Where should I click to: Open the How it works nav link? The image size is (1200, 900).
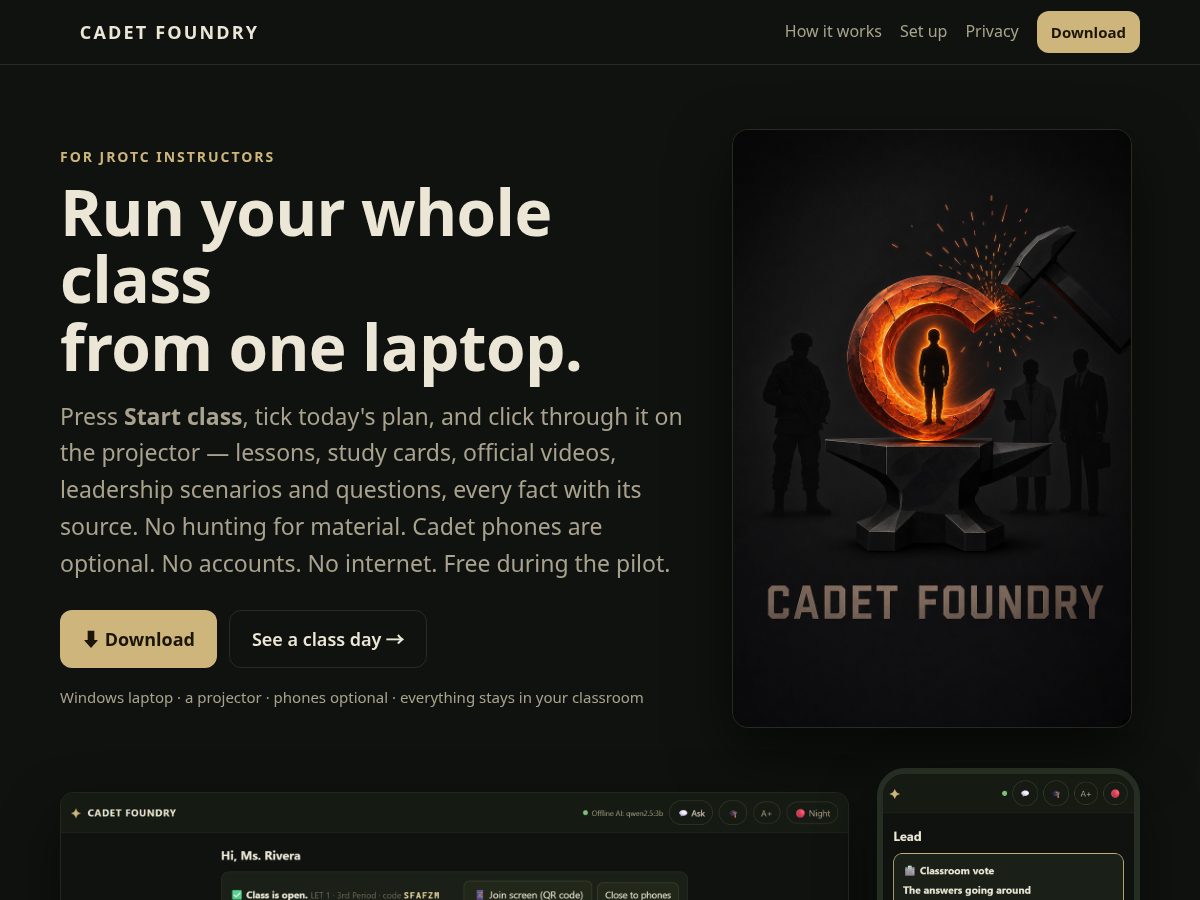(x=833, y=32)
